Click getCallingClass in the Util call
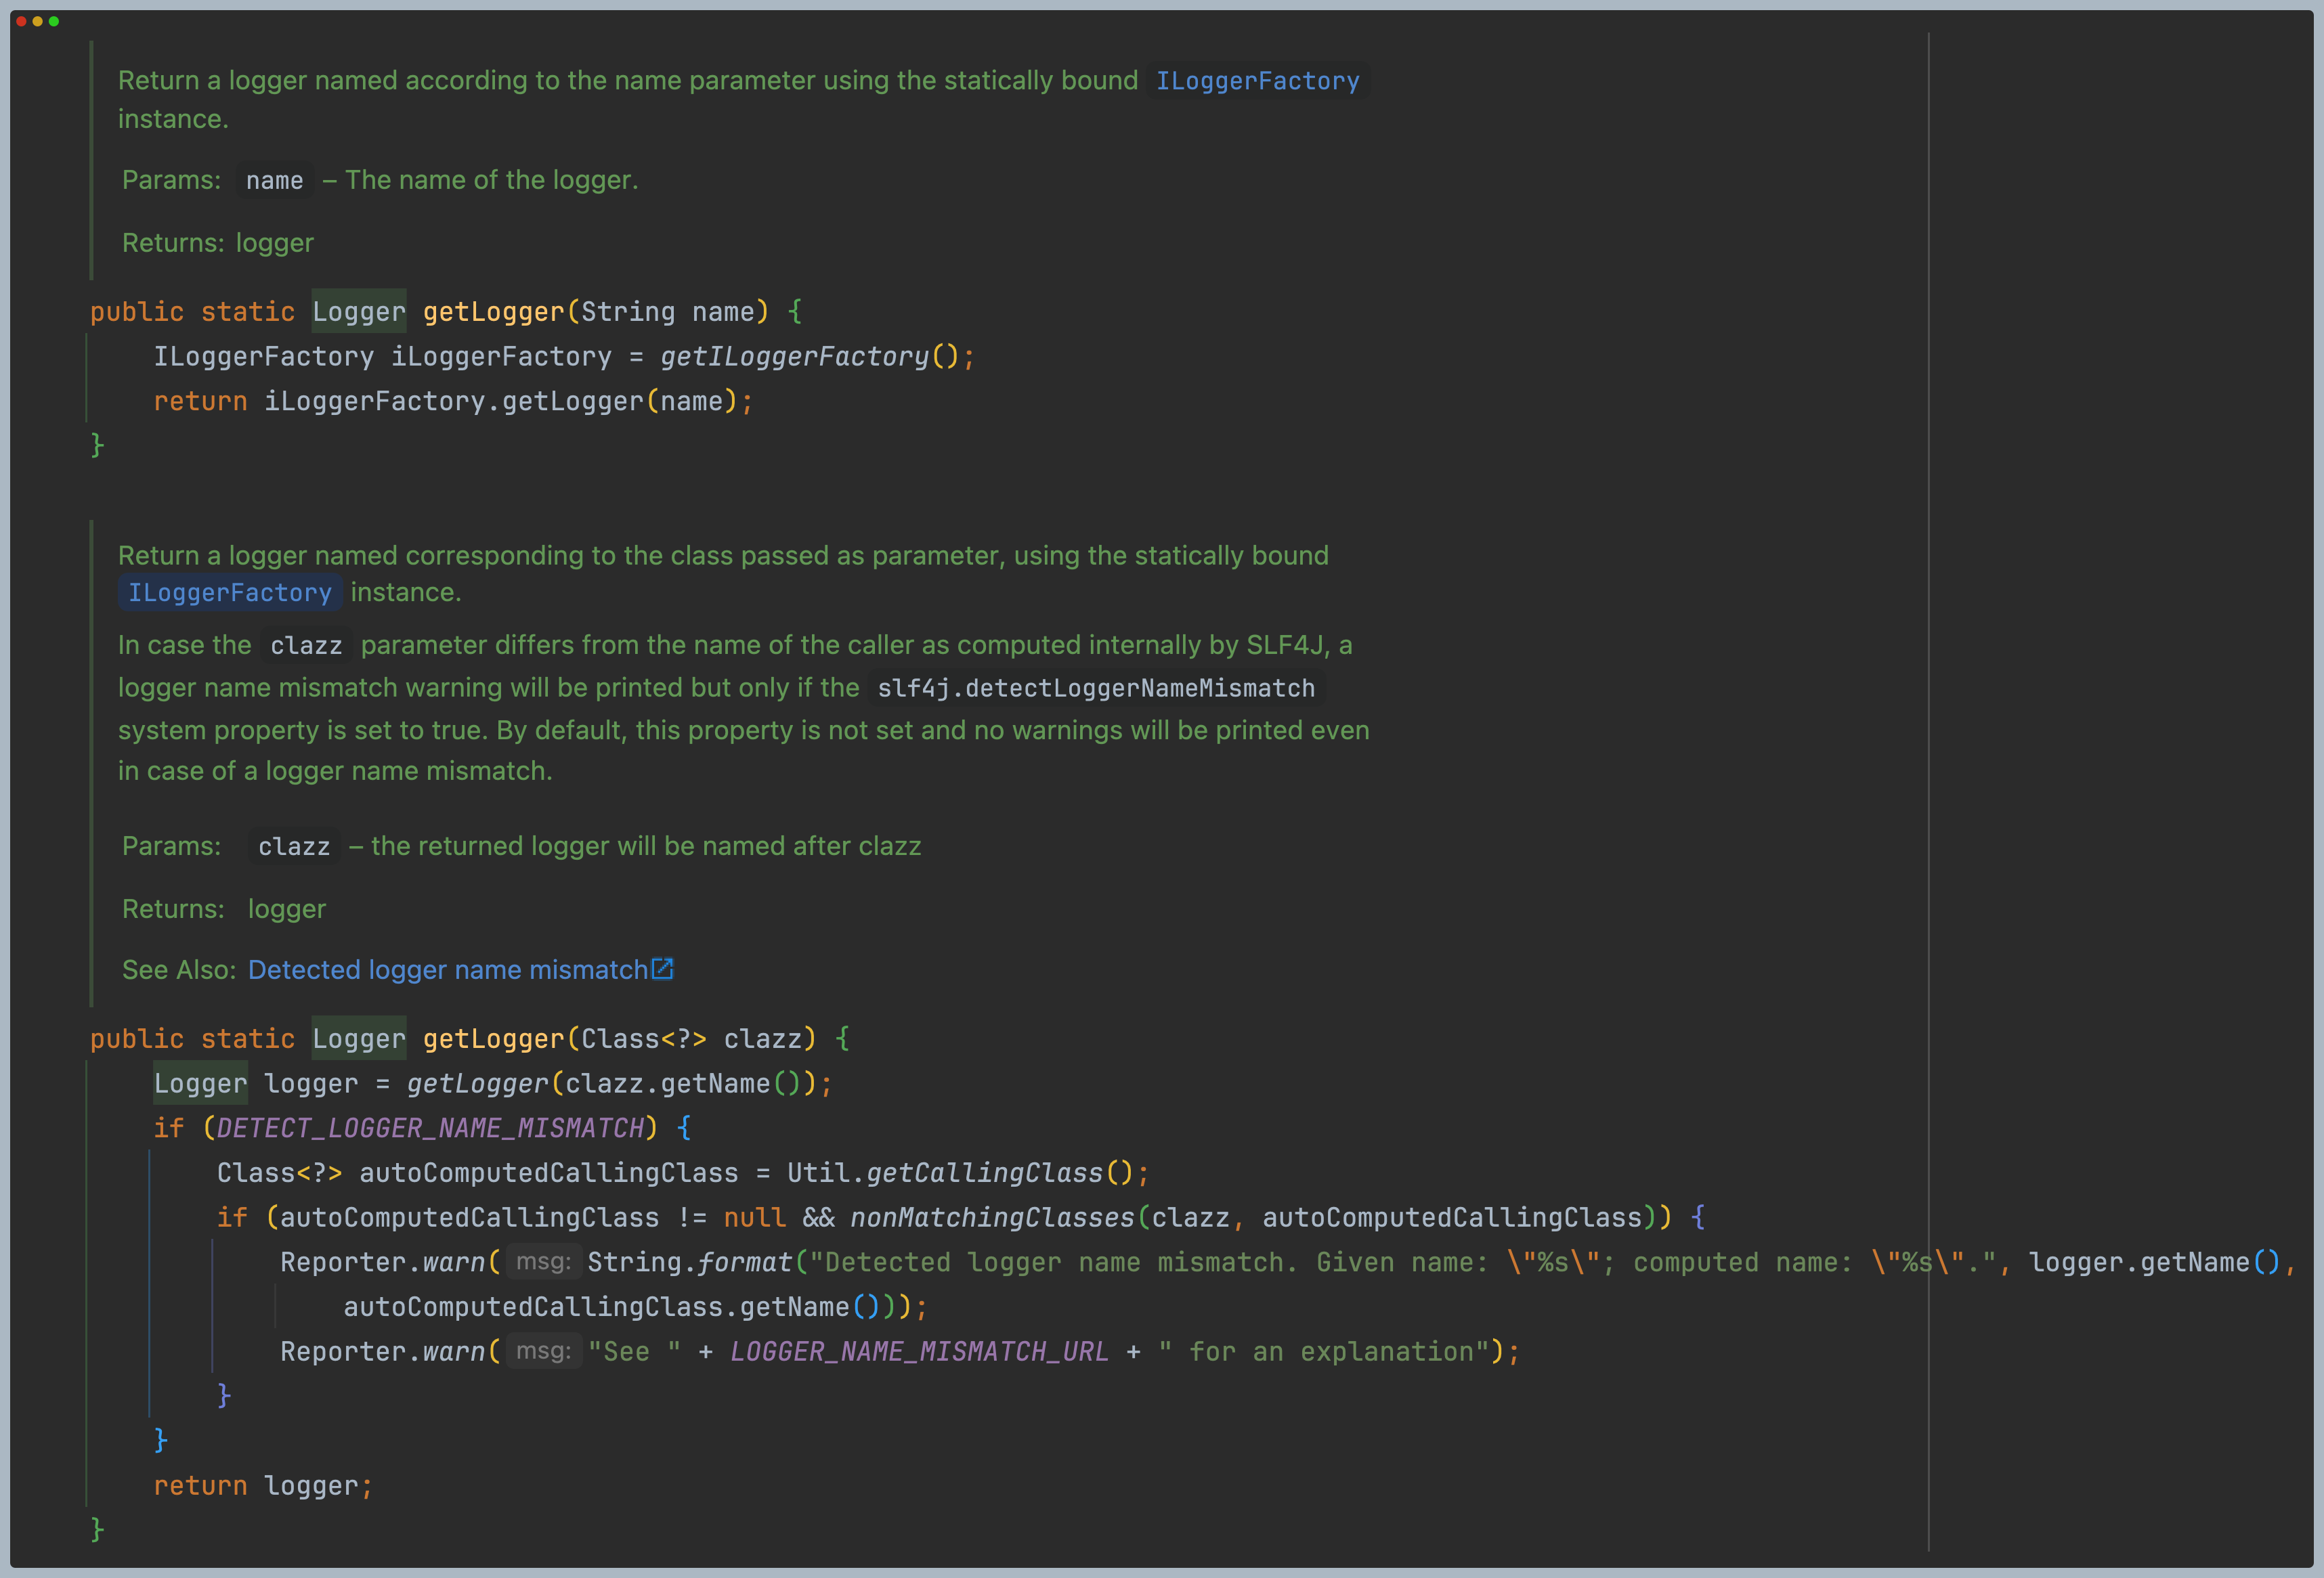This screenshot has height=1578, width=2324. pos(984,1173)
